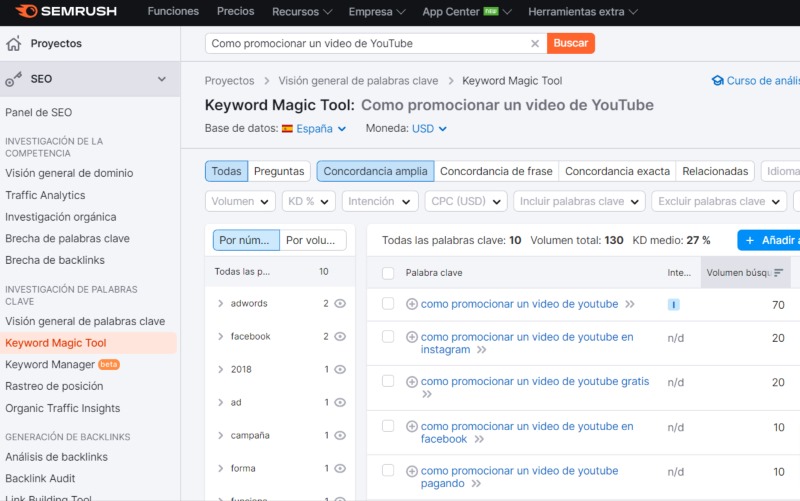This screenshot has width=800, height=501.
Task: Click the informational intent badge 'I'
Action: tap(673, 305)
